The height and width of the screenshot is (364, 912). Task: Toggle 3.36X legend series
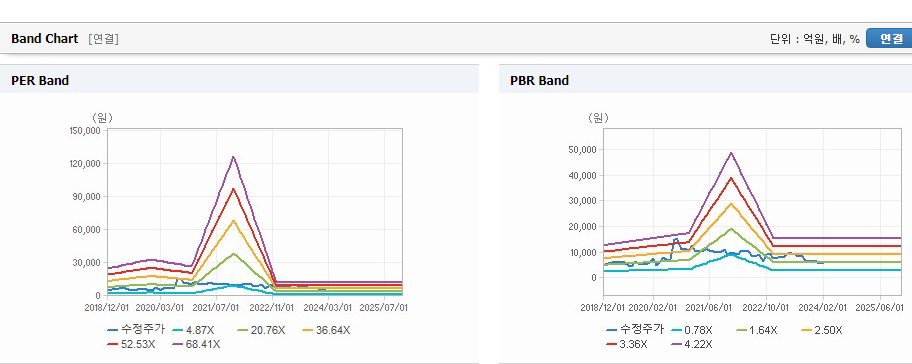point(627,344)
